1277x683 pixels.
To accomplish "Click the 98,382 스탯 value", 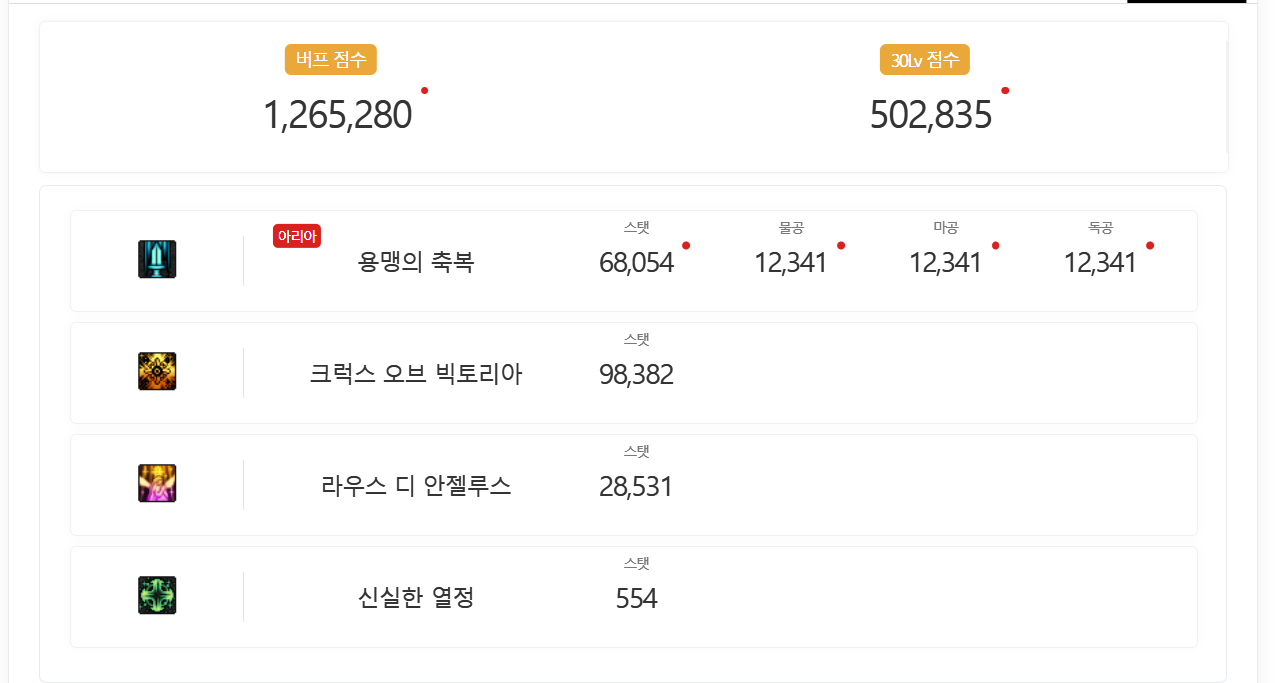I will 636,375.
